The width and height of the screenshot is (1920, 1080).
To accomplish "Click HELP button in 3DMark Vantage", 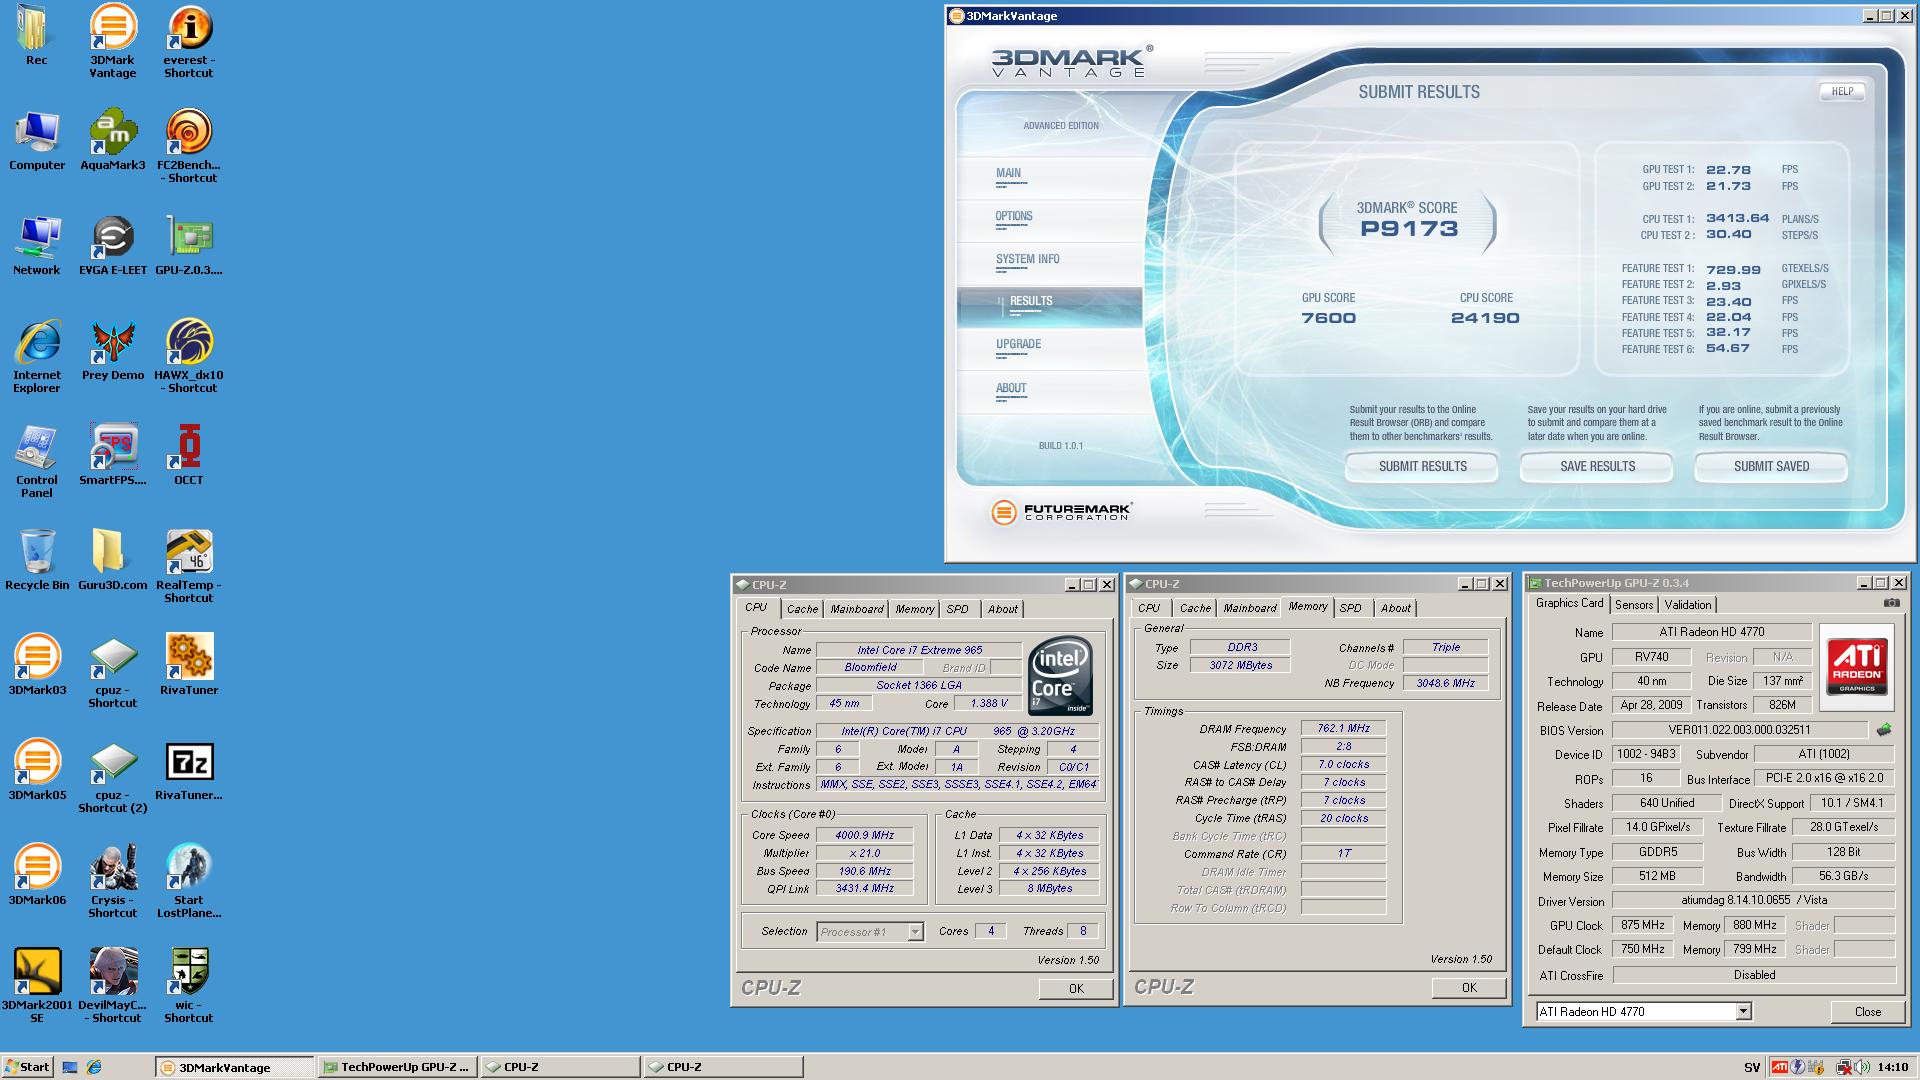I will click(x=1842, y=91).
